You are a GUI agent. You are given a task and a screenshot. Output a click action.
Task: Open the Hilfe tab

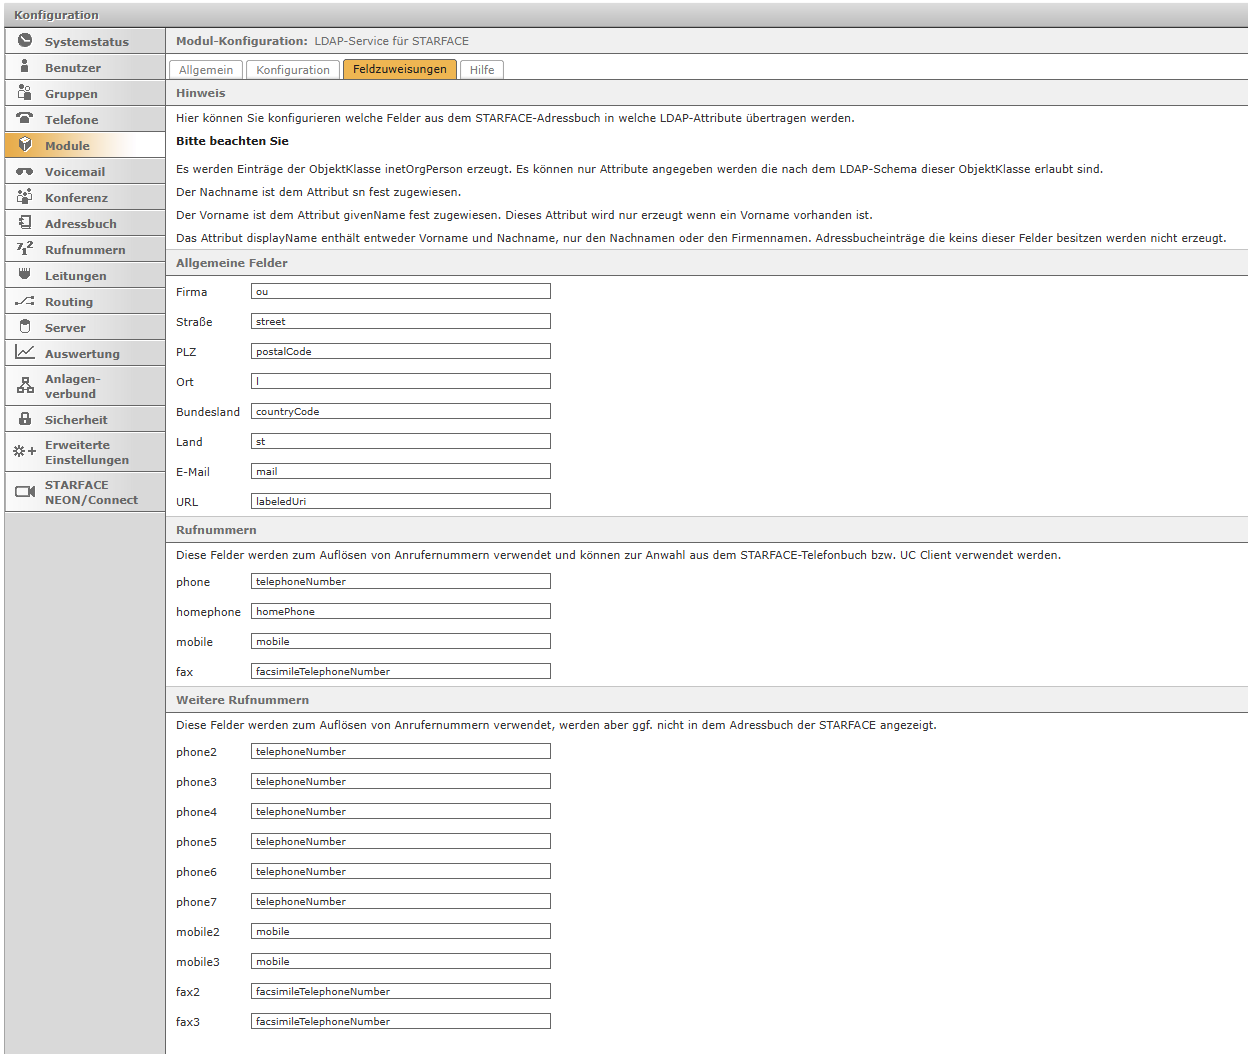pos(482,70)
